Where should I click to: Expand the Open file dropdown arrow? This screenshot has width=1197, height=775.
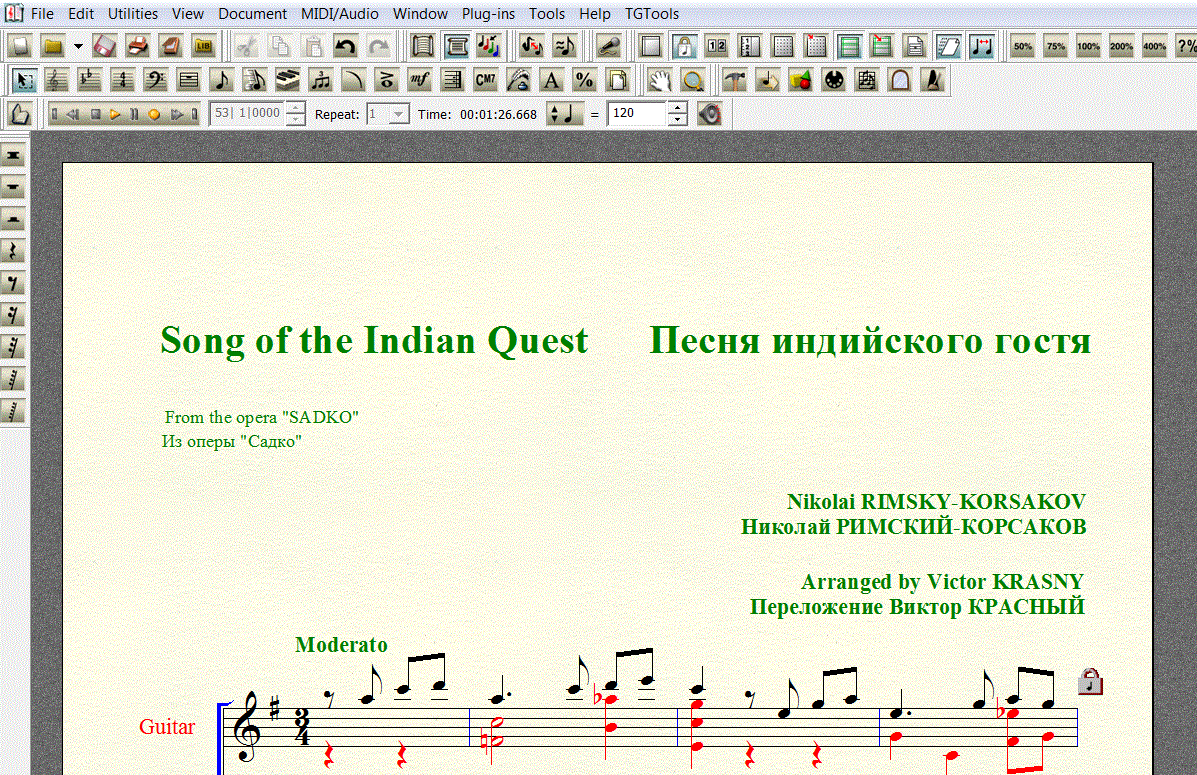tap(78, 47)
